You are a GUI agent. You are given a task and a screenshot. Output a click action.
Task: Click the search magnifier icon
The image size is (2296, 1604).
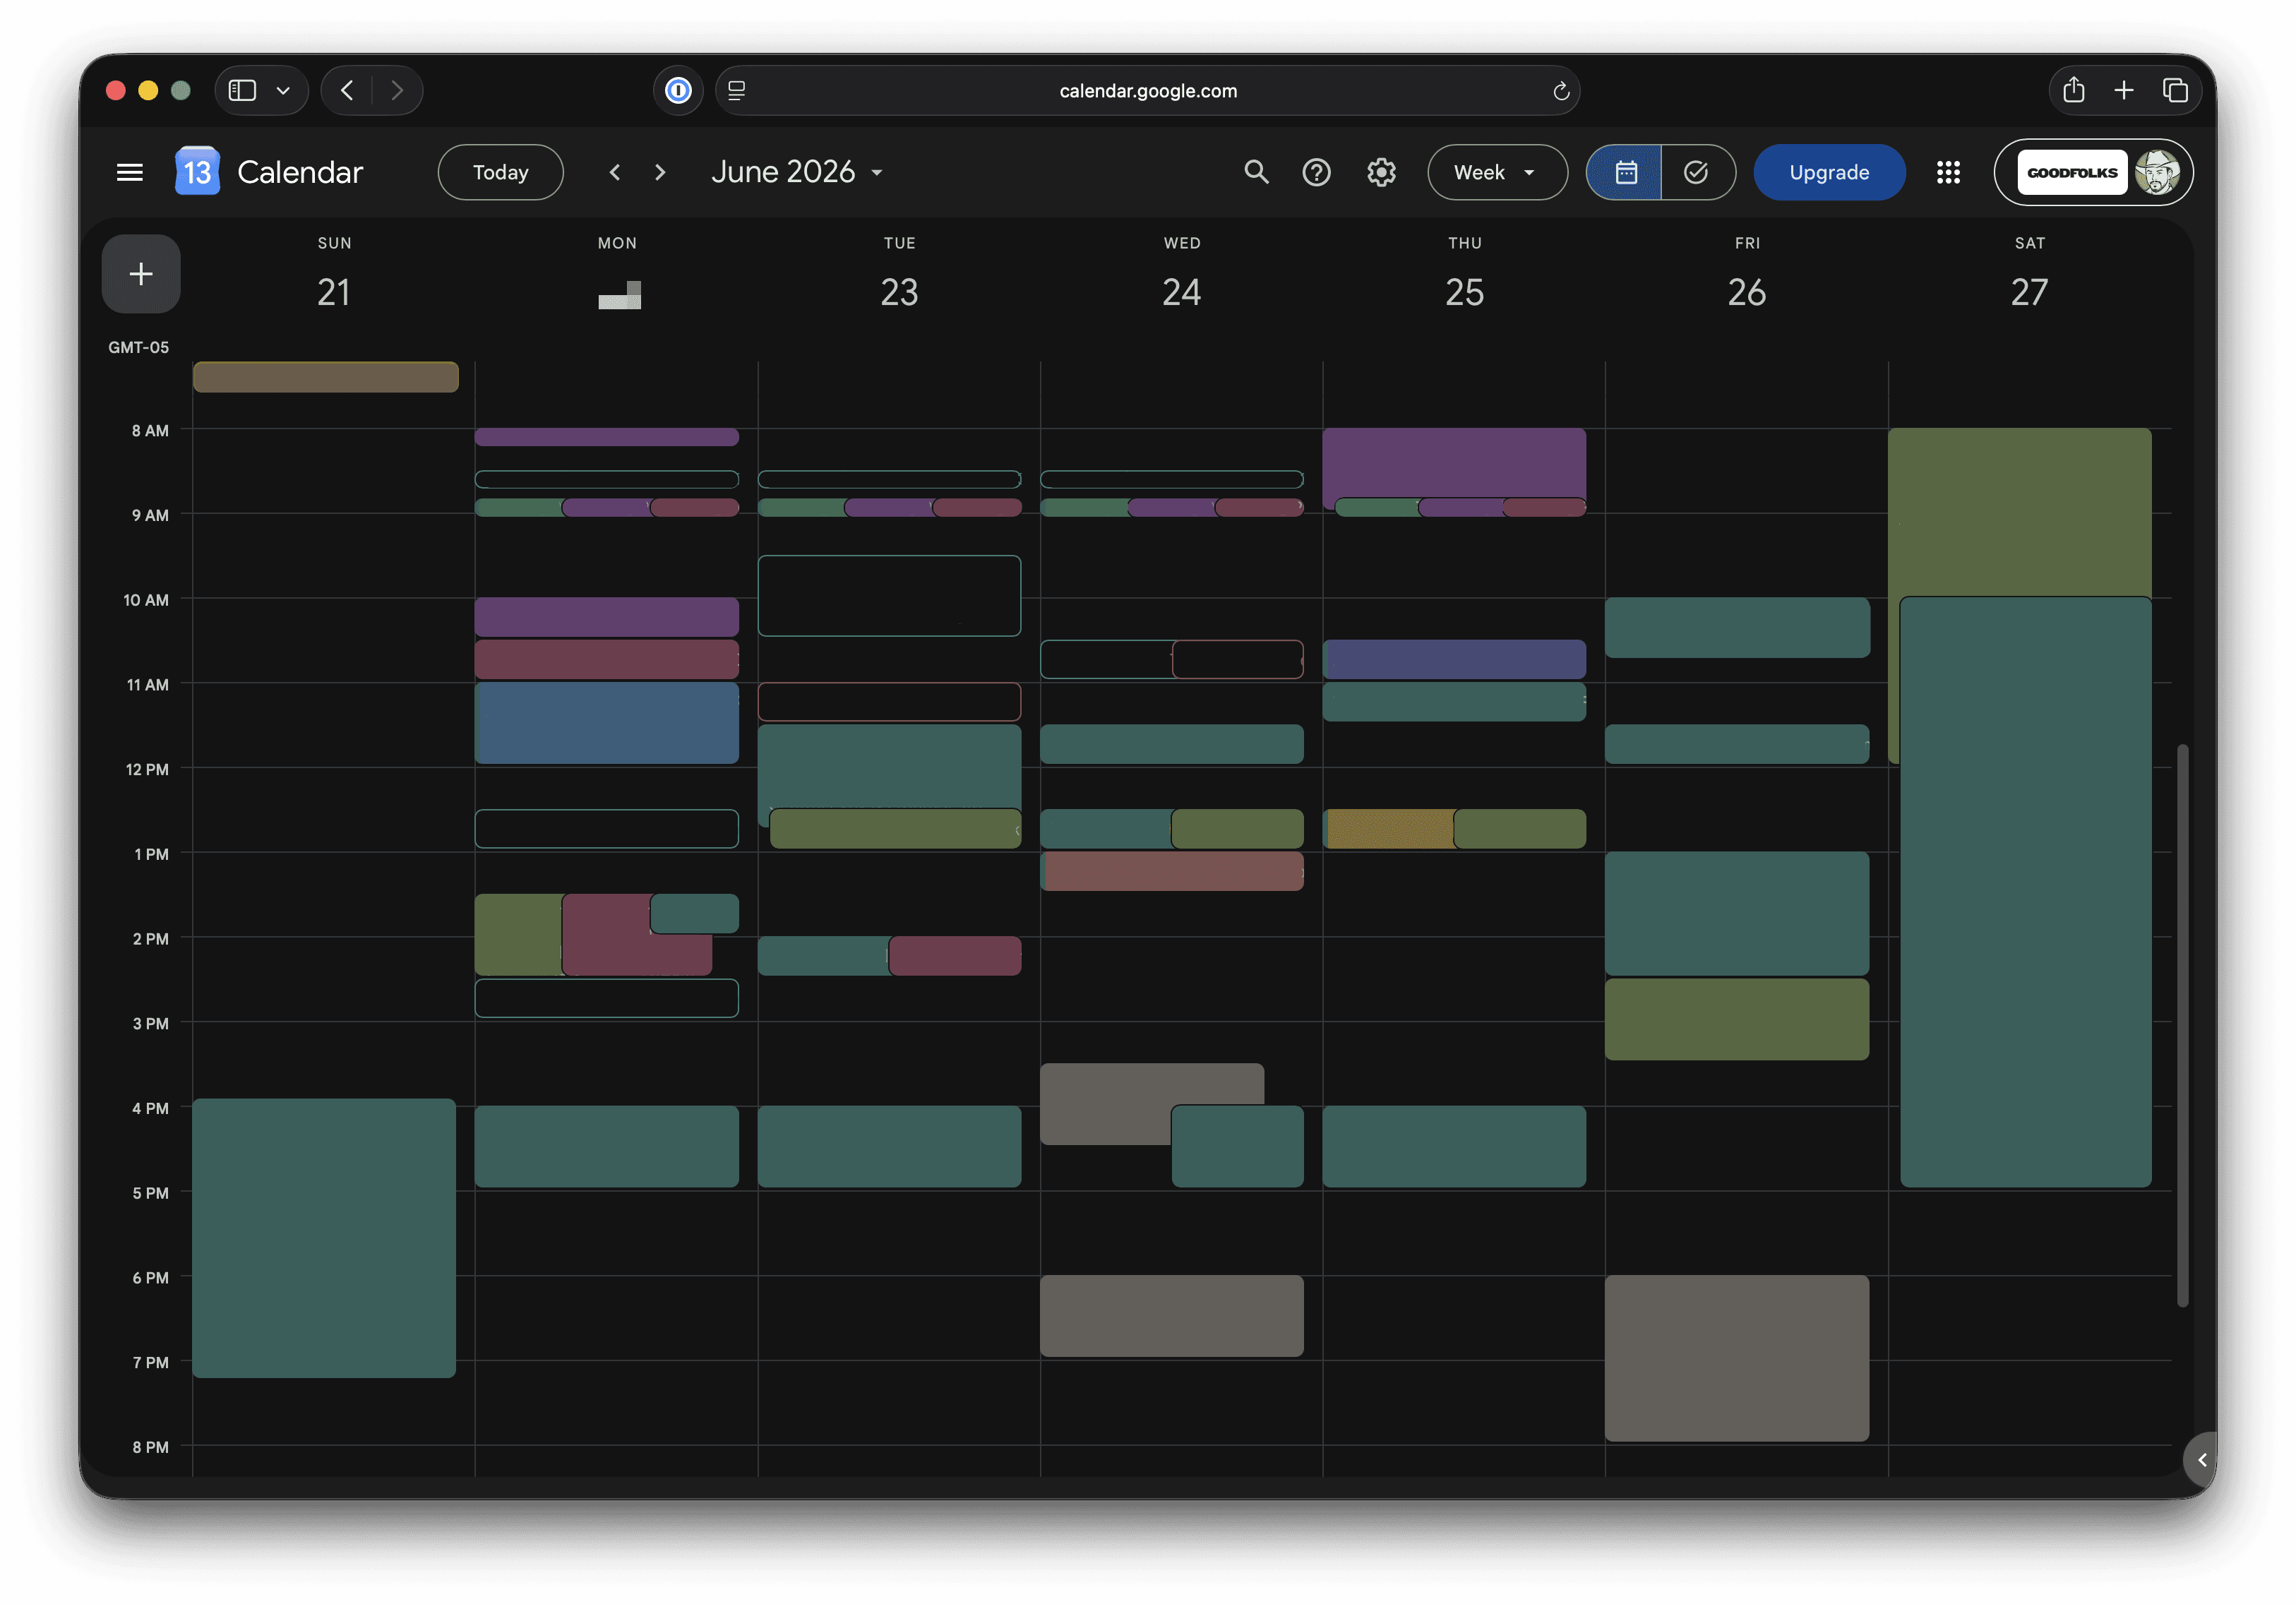pos(1256,172)
